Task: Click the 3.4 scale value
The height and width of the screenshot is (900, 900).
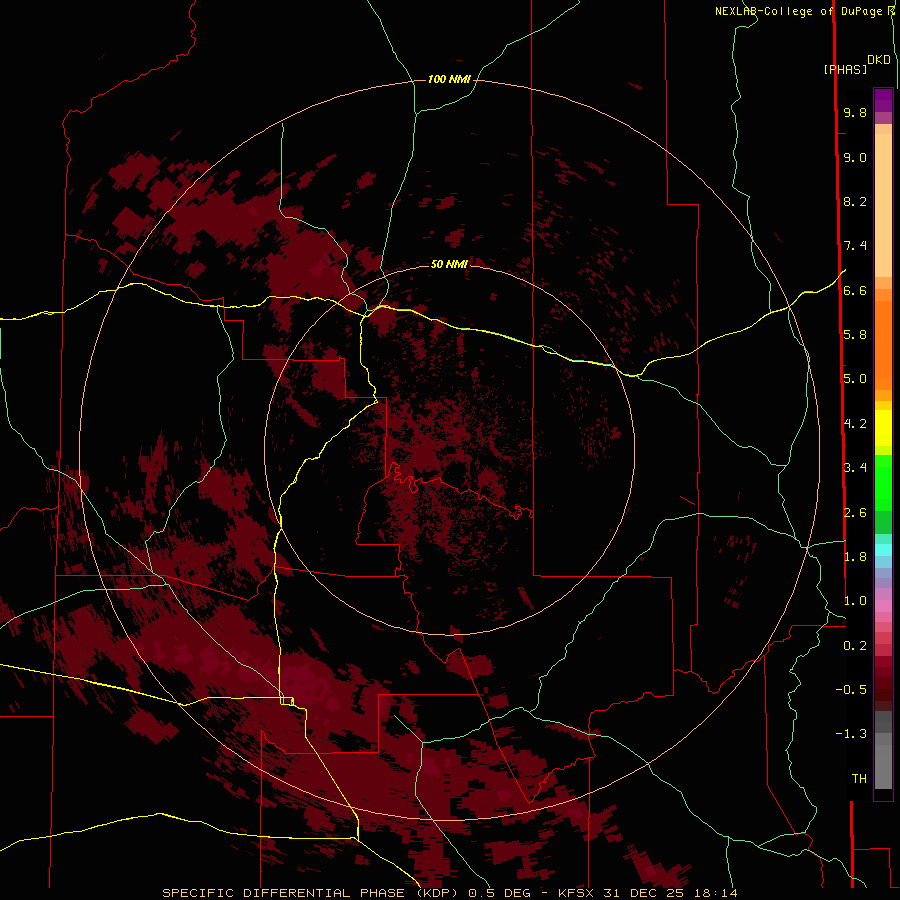Action: point(855,468)
